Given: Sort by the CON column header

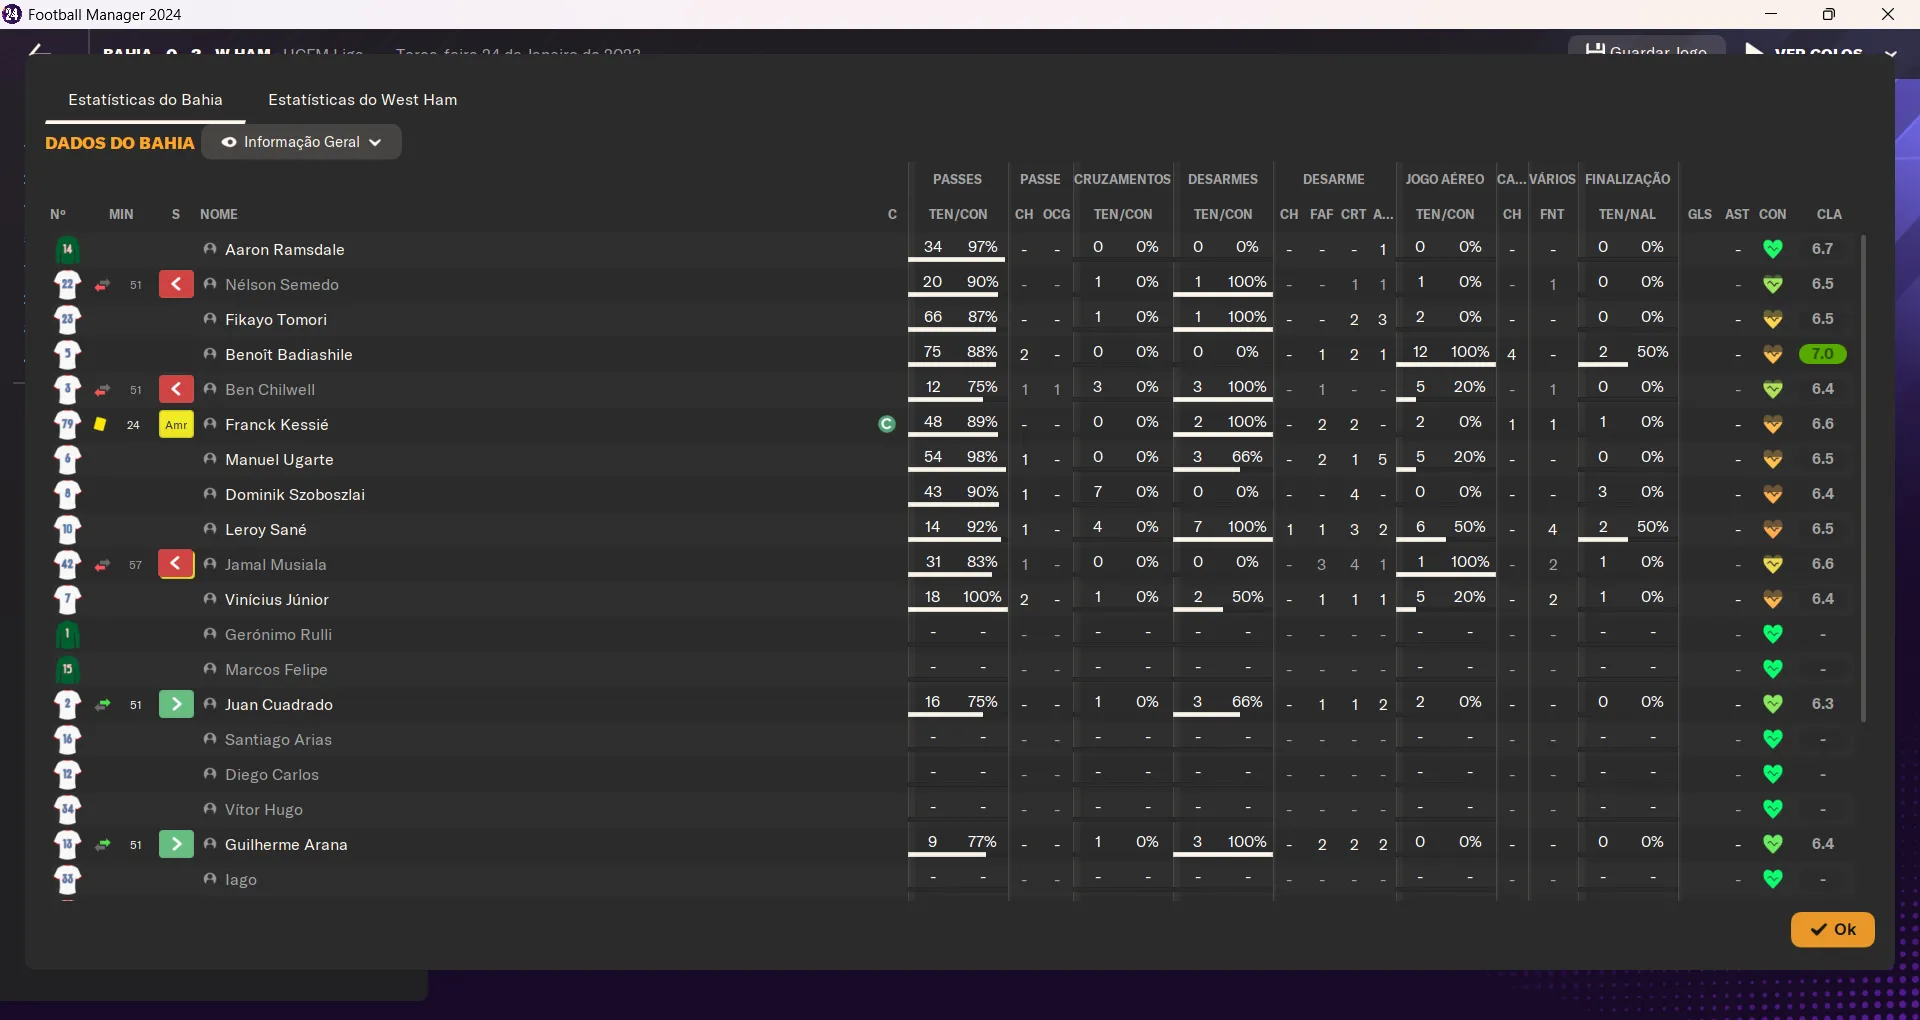Looking at the screenshot, I should click(x=1773, y=214).
